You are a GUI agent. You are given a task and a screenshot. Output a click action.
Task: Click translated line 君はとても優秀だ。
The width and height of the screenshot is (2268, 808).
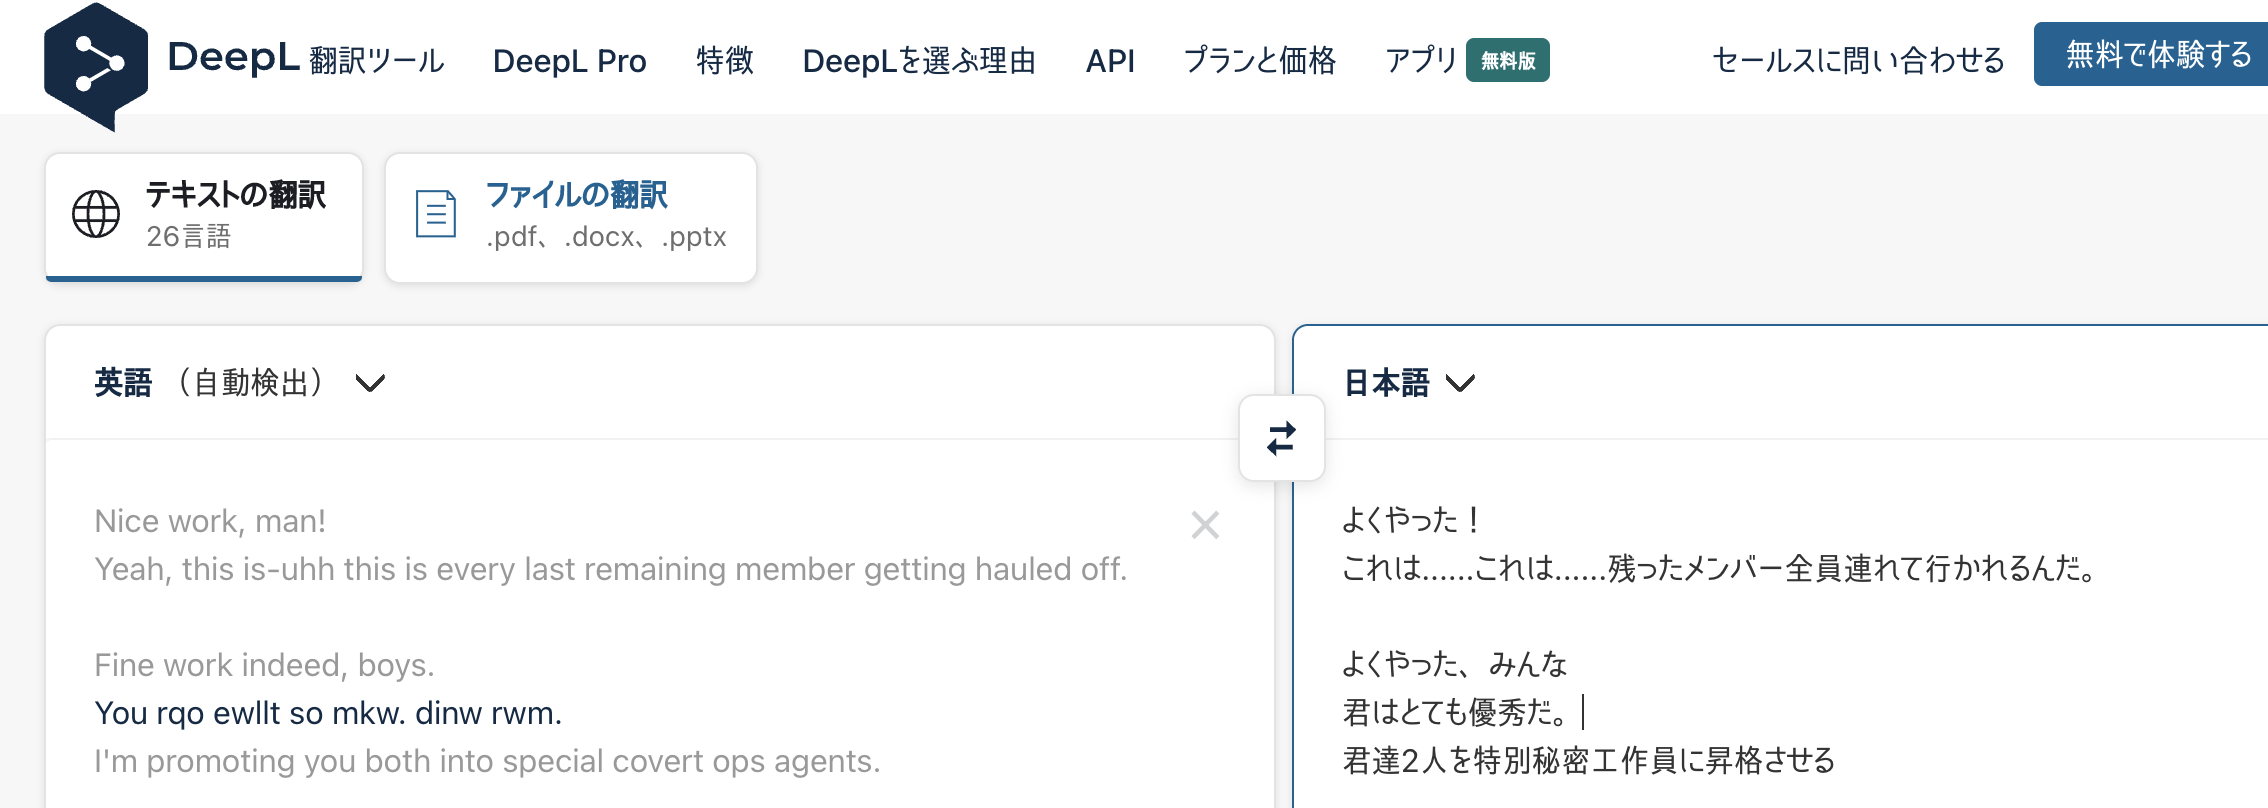coord(1456,713)
